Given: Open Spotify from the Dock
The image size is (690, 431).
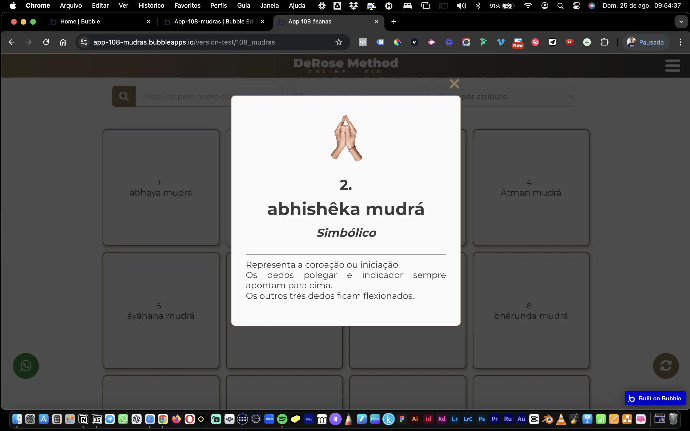Looking at the screenshot, I should 282,419.
